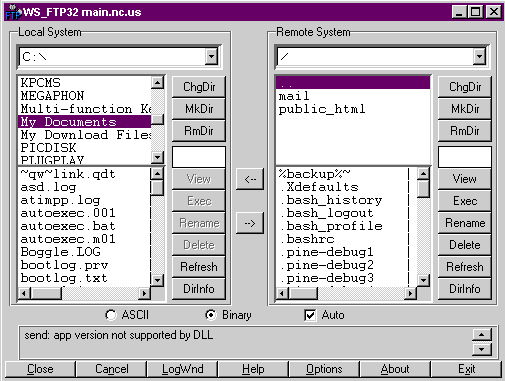
Task: Select the remote mail directory
Action: [x=353, y=96]
